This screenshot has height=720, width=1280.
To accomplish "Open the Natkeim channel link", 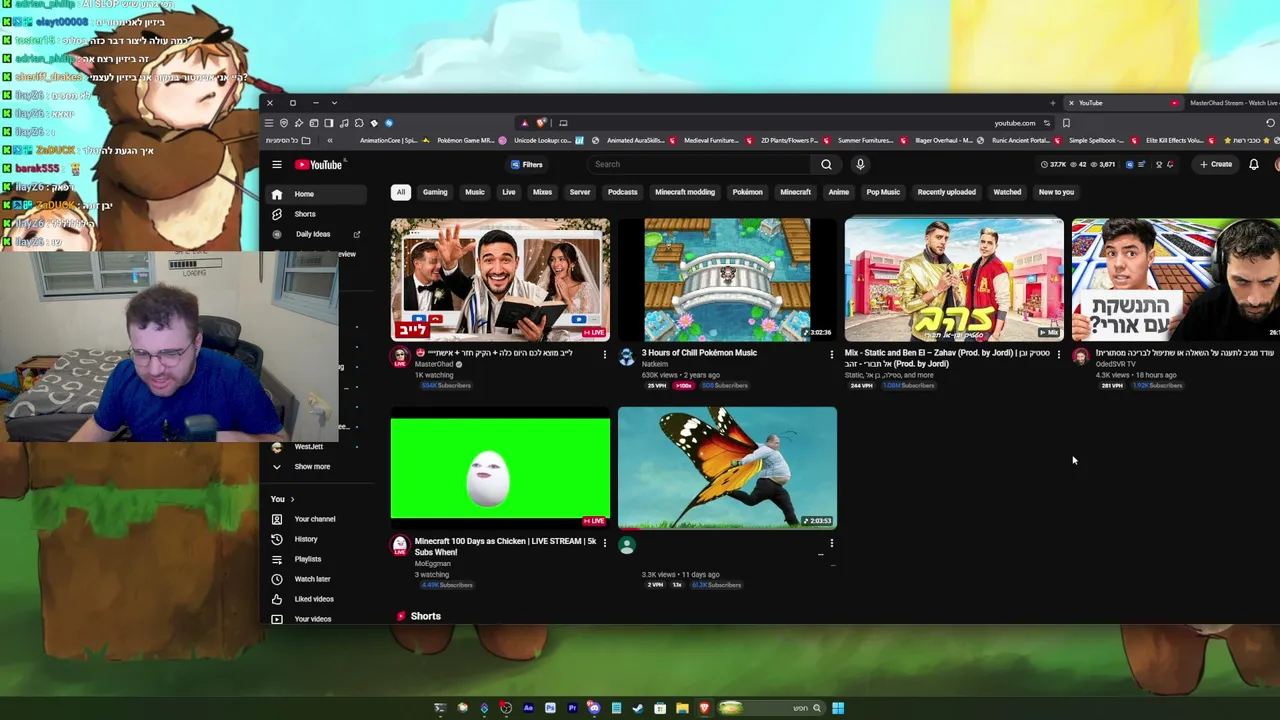I will pos(655,364).
